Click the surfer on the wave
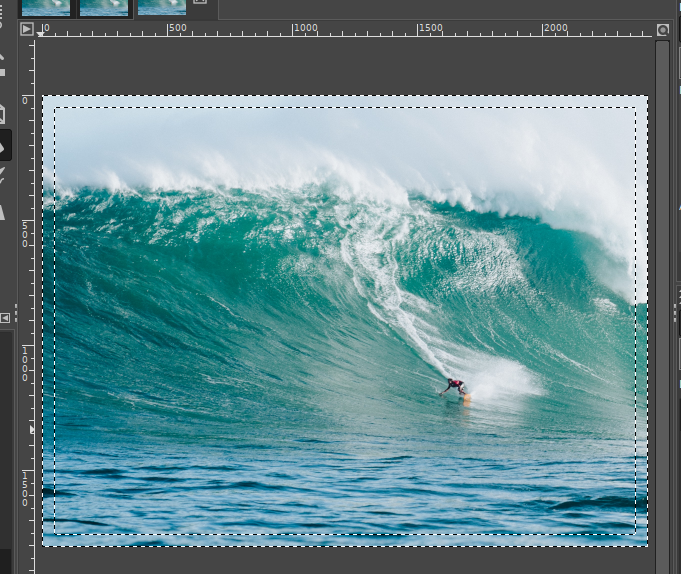 [455, 385]
